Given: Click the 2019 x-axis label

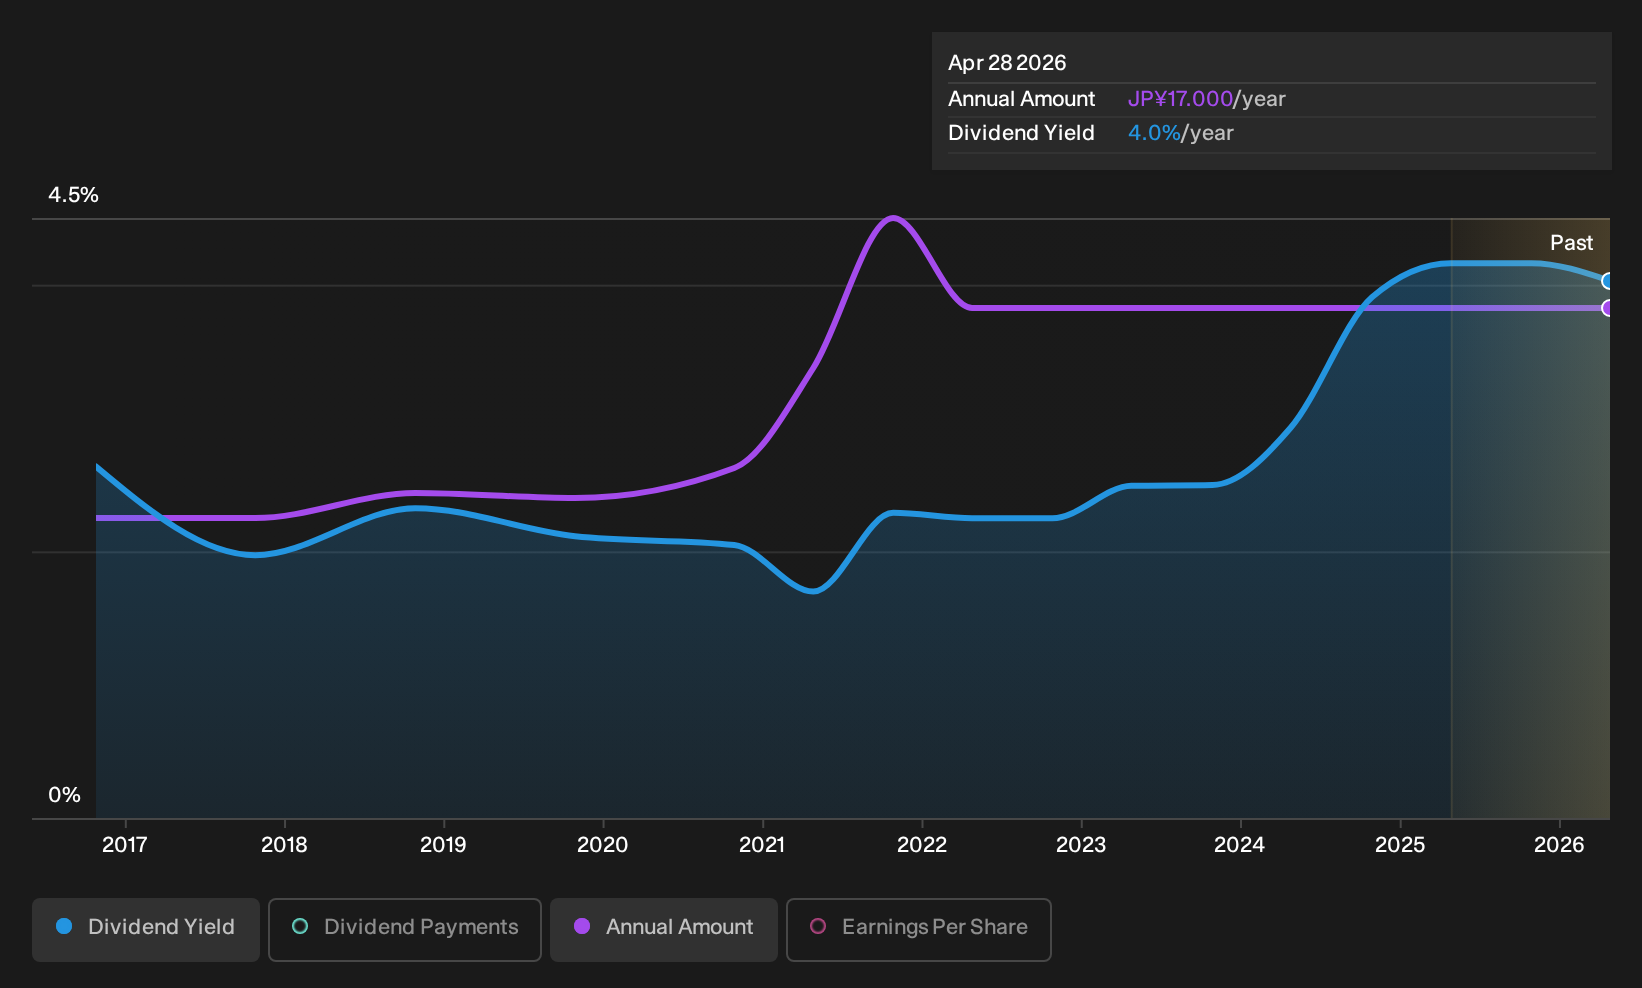Looking at the screenshot, I should click(x=443, y=845).
